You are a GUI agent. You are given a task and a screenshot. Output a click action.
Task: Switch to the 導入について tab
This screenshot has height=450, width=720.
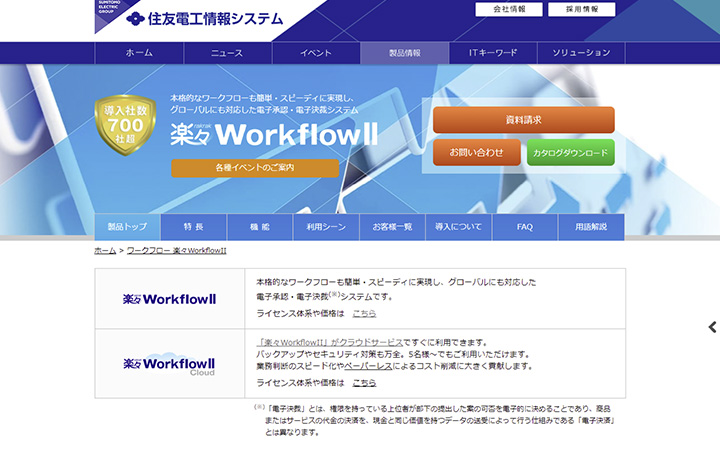pyautogui.click(x=459, y=226)
